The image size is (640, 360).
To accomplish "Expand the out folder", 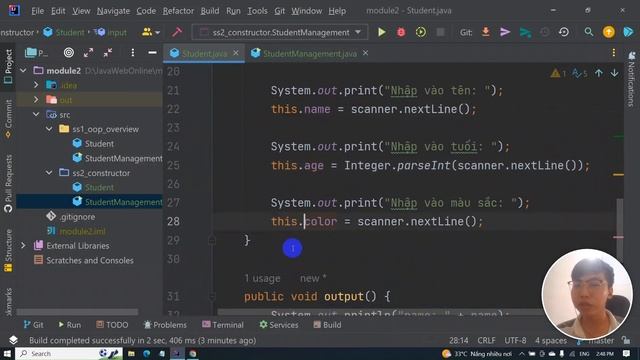I will point(36,100).
